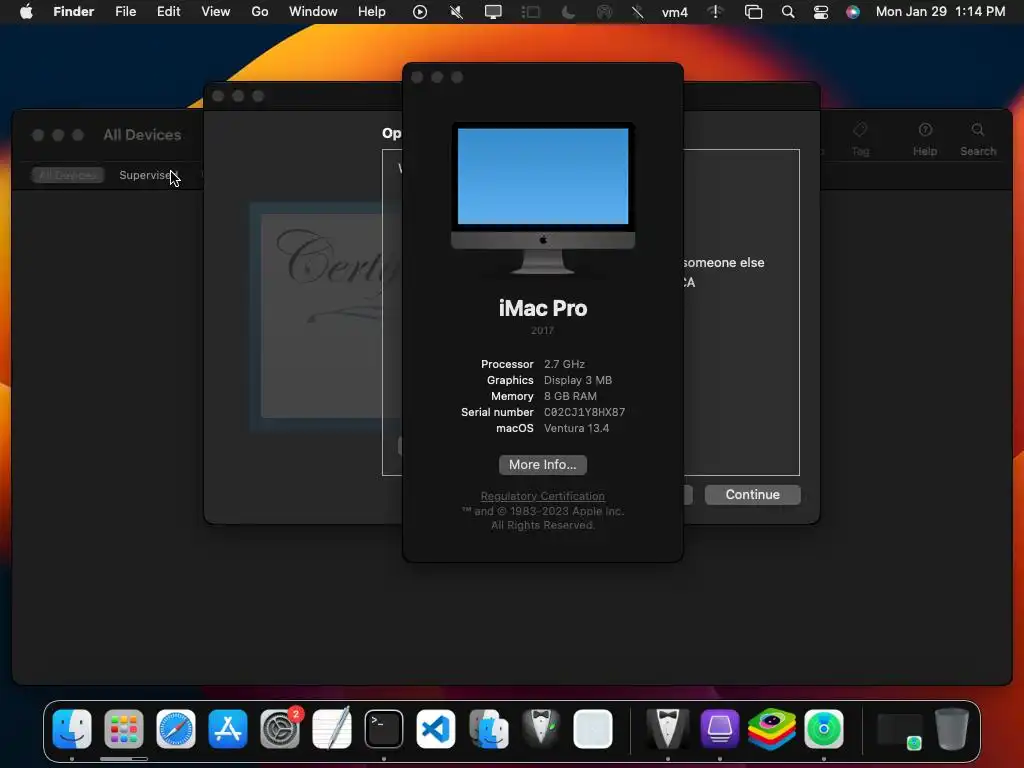This screenshot has width=1024, height=768.
Task: Open the colorful stacked layers dock app
Action: [772, 728]
